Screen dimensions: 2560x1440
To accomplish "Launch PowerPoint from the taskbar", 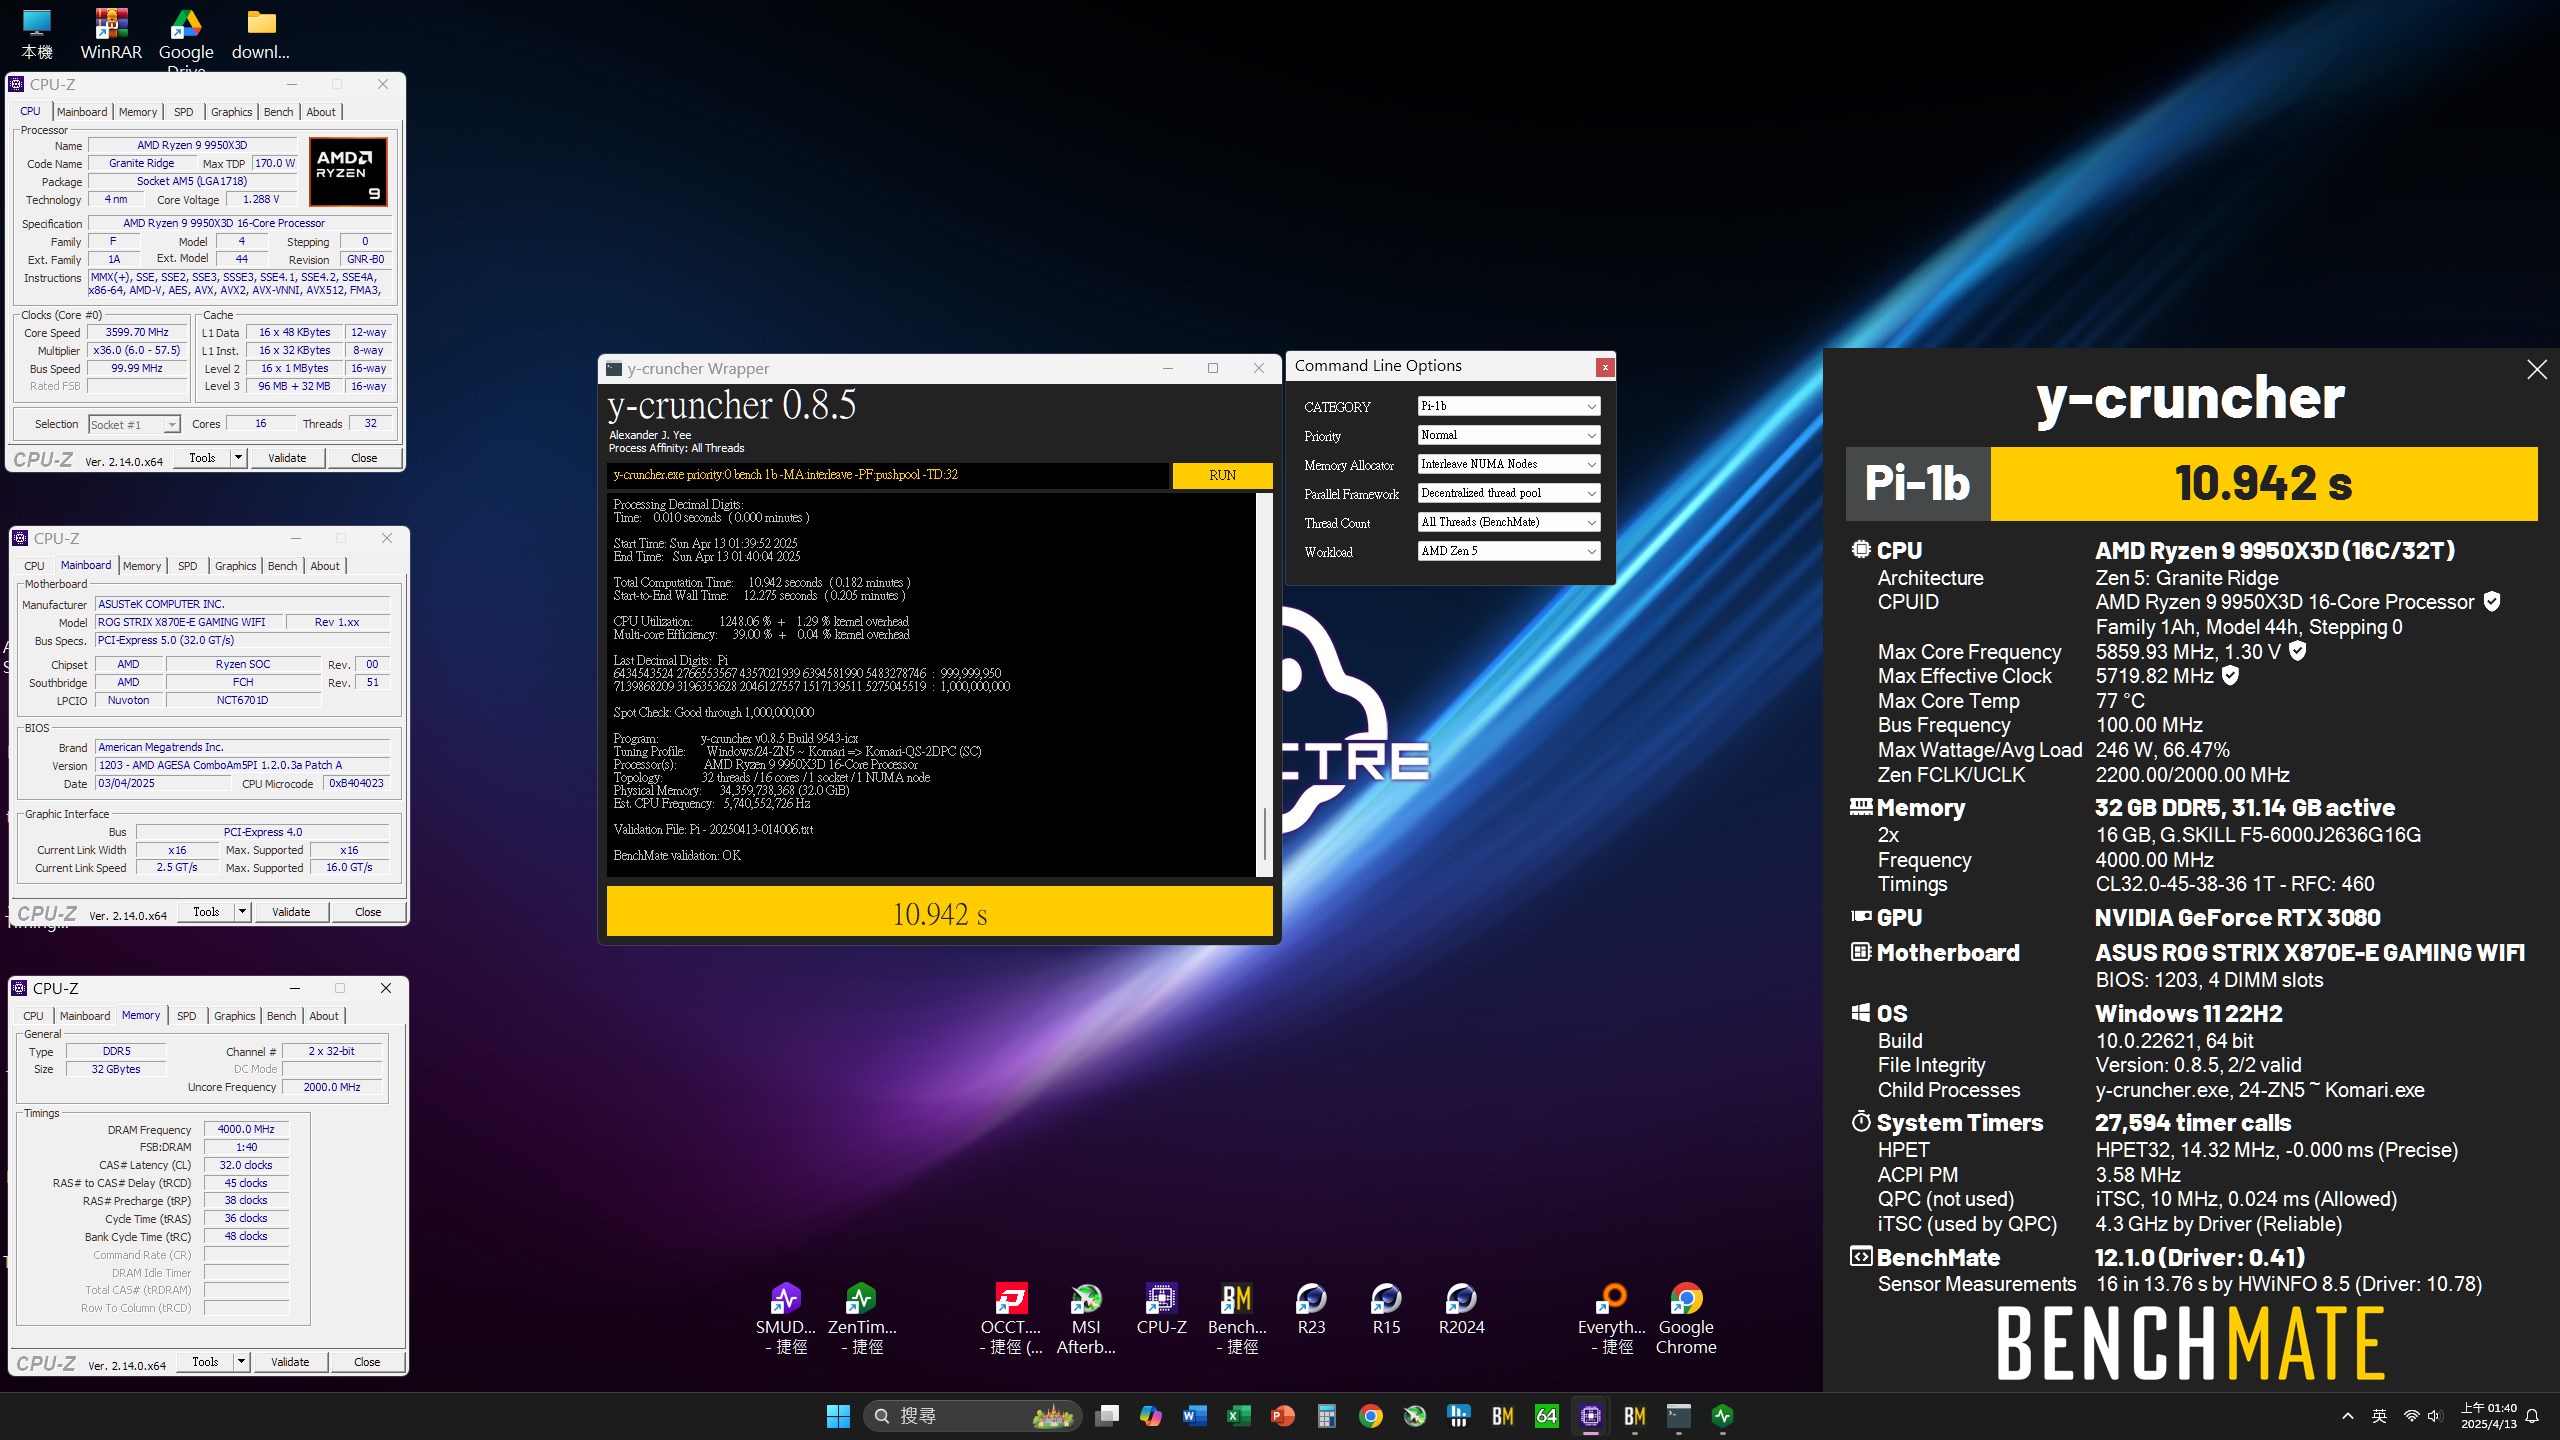I will [1283, 1416].
